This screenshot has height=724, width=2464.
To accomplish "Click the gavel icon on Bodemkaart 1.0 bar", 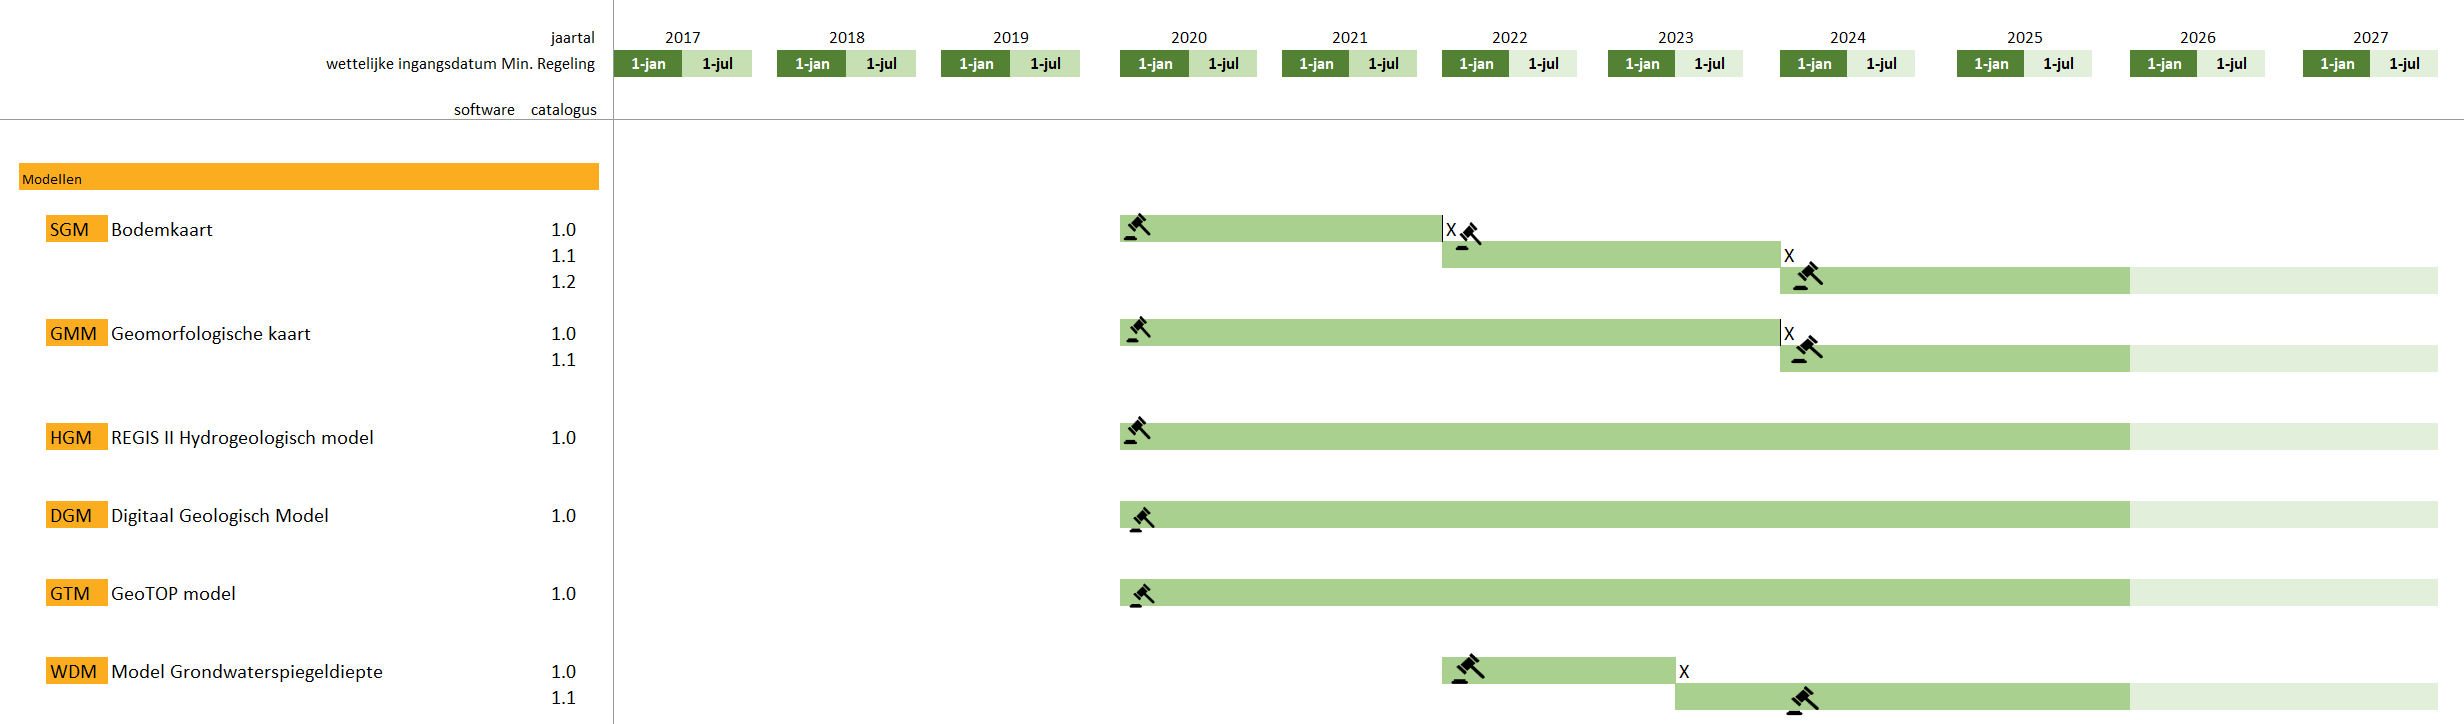I will pyautogui.click(x=1138, y=227).
